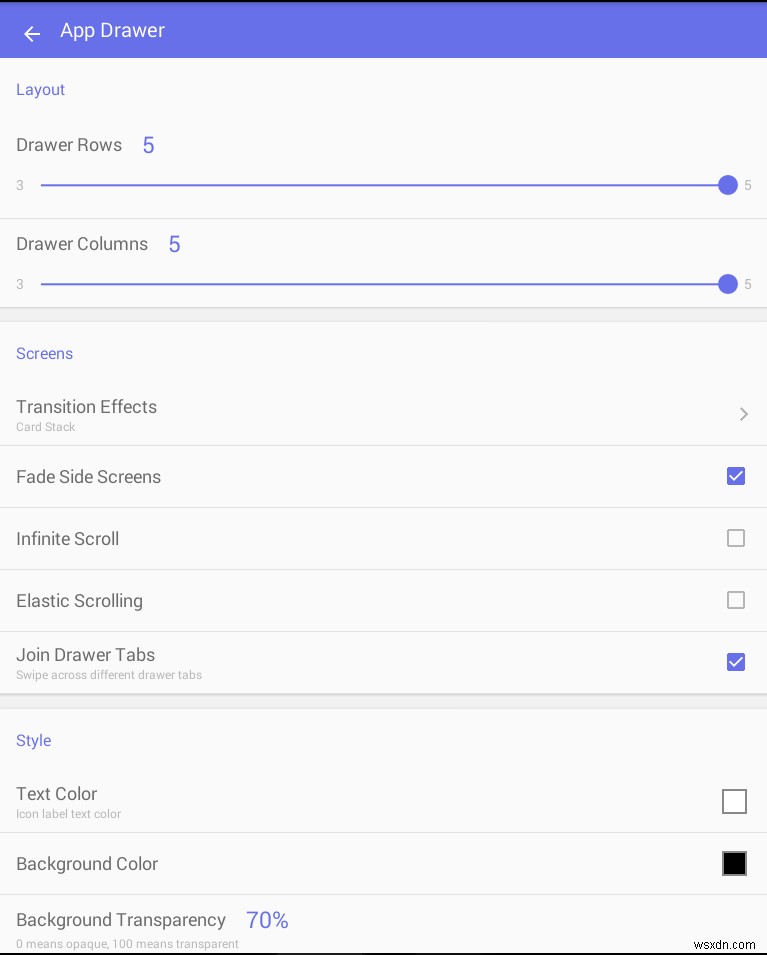767x955 pixels.
Task: Enable Elastic Scrolling
Action: (736, 600)
